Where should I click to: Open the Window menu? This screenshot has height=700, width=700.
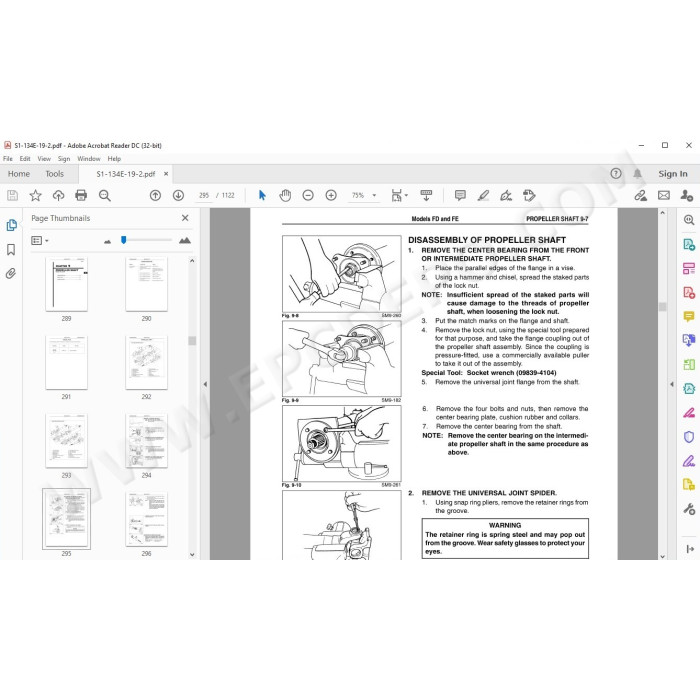pos(89,158)
